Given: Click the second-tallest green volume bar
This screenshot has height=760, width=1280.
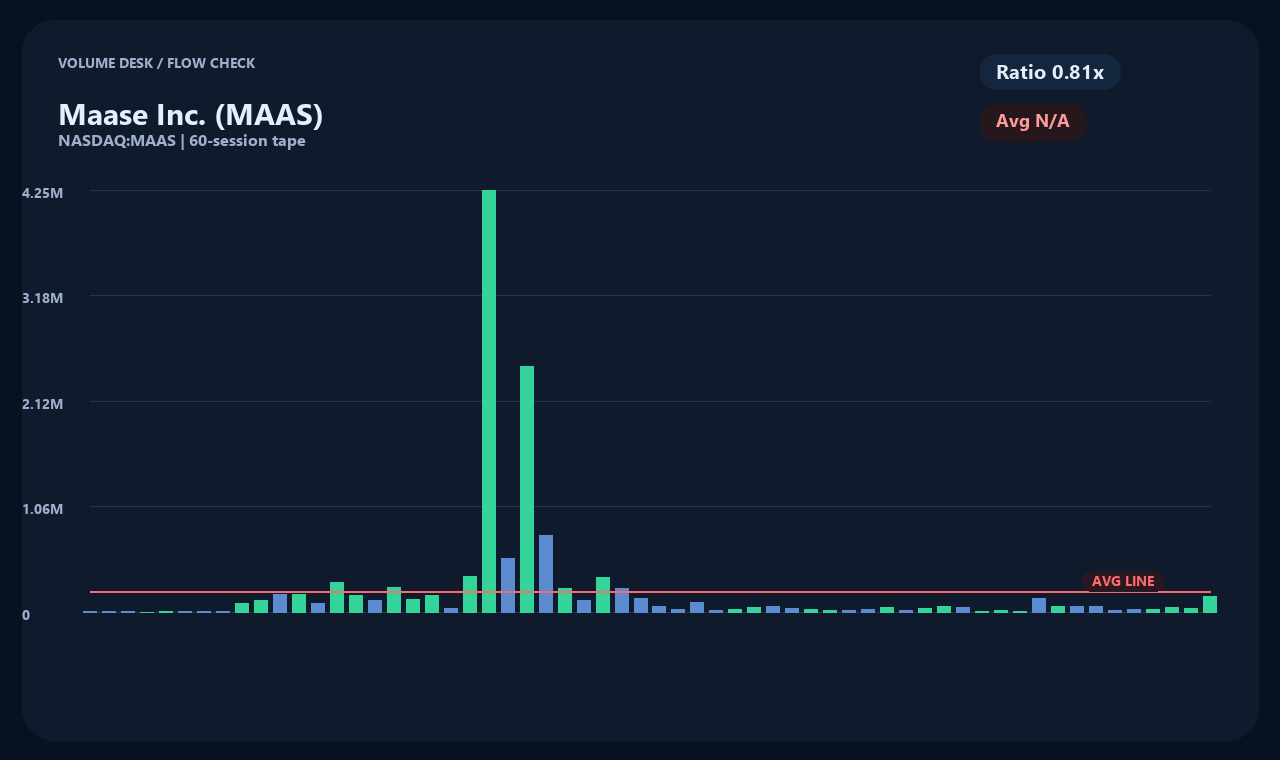Looking at the screenshot, I should 527,489.
